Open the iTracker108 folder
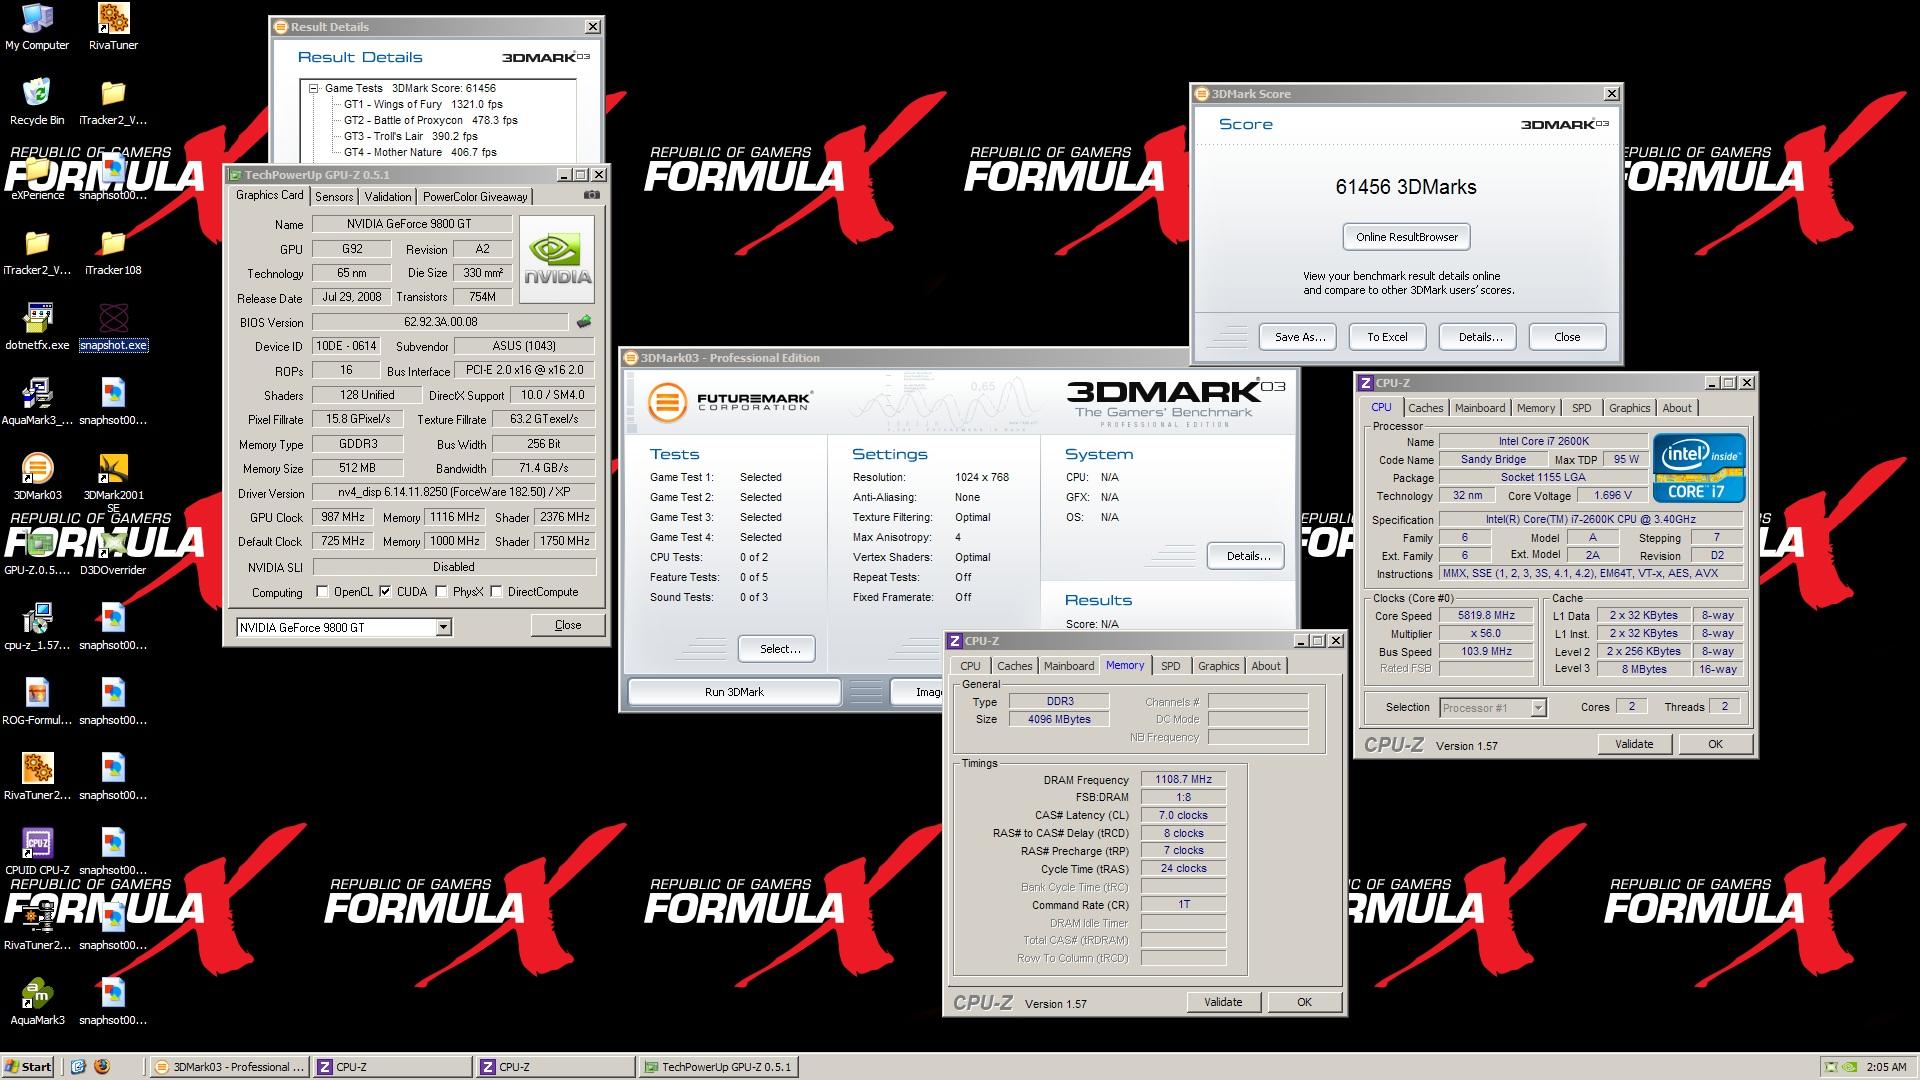This screenshot has width=1920, height=1080. [x=113, y=252]
